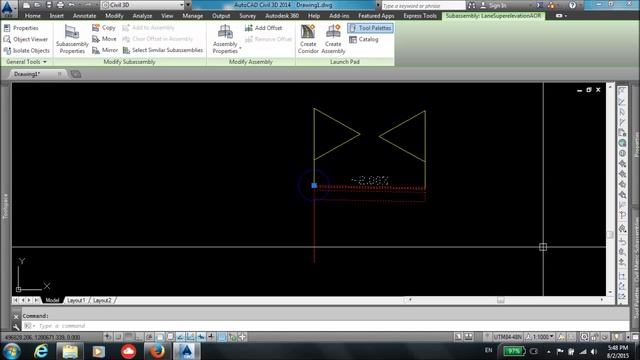Click the horizontal scrollbar thumb
Viewport: 640px width, 360px height.
(x=501, y=300)
